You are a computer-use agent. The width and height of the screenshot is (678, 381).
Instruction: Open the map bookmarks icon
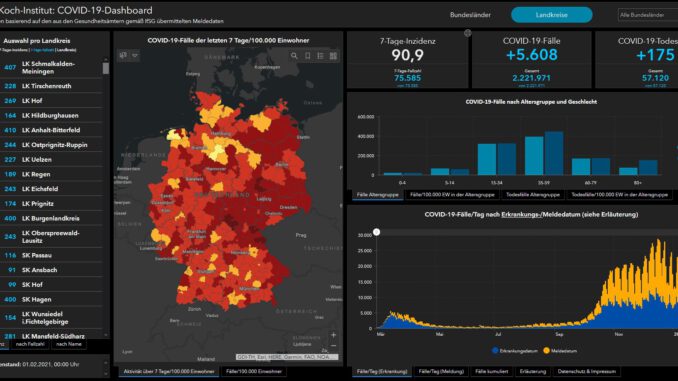307,56
